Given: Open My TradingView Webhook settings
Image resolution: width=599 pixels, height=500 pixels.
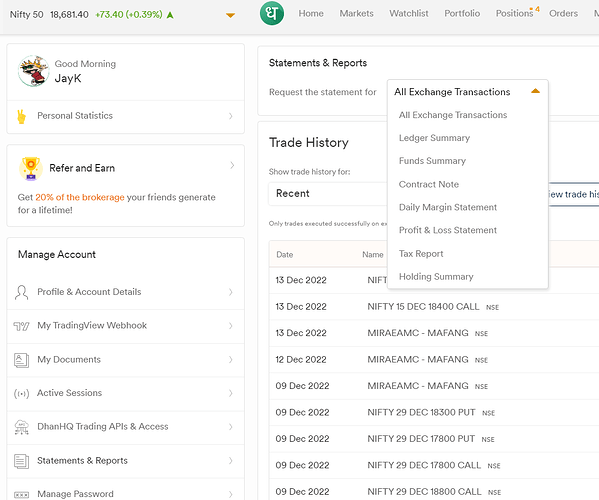Looking at the screenshot, I should [92, 325].
